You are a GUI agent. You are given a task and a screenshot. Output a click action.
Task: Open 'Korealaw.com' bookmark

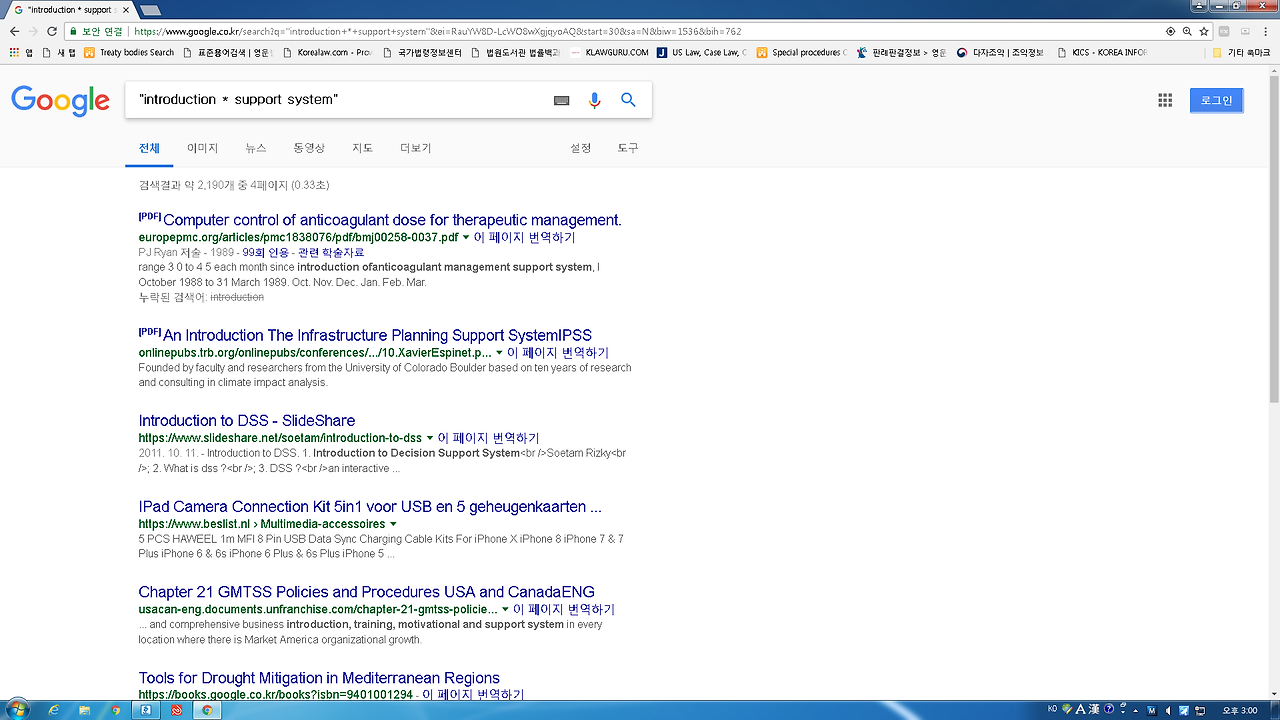[x=328, y=52]
